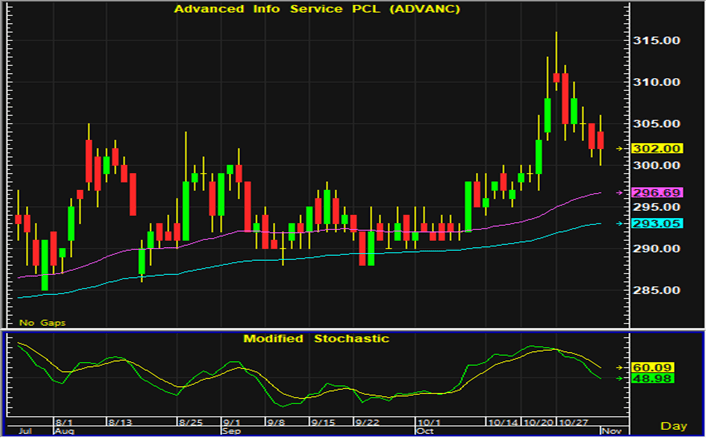707x438 pixels.
Task: Select the Sep month marker on date axis
Action: point(230,431)
